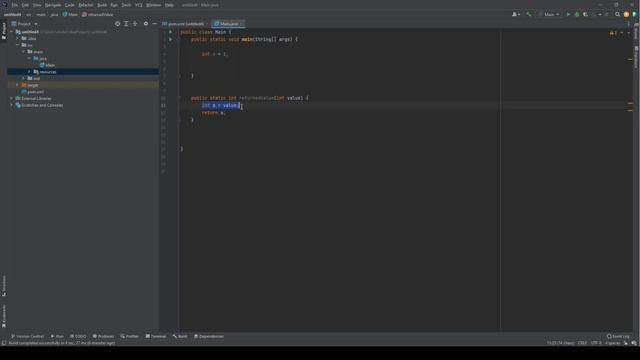Image resolution: width=640 pixels, height=360 pixels.
Task: Toggle the Project tool window side tab
Action: point(4,31)
